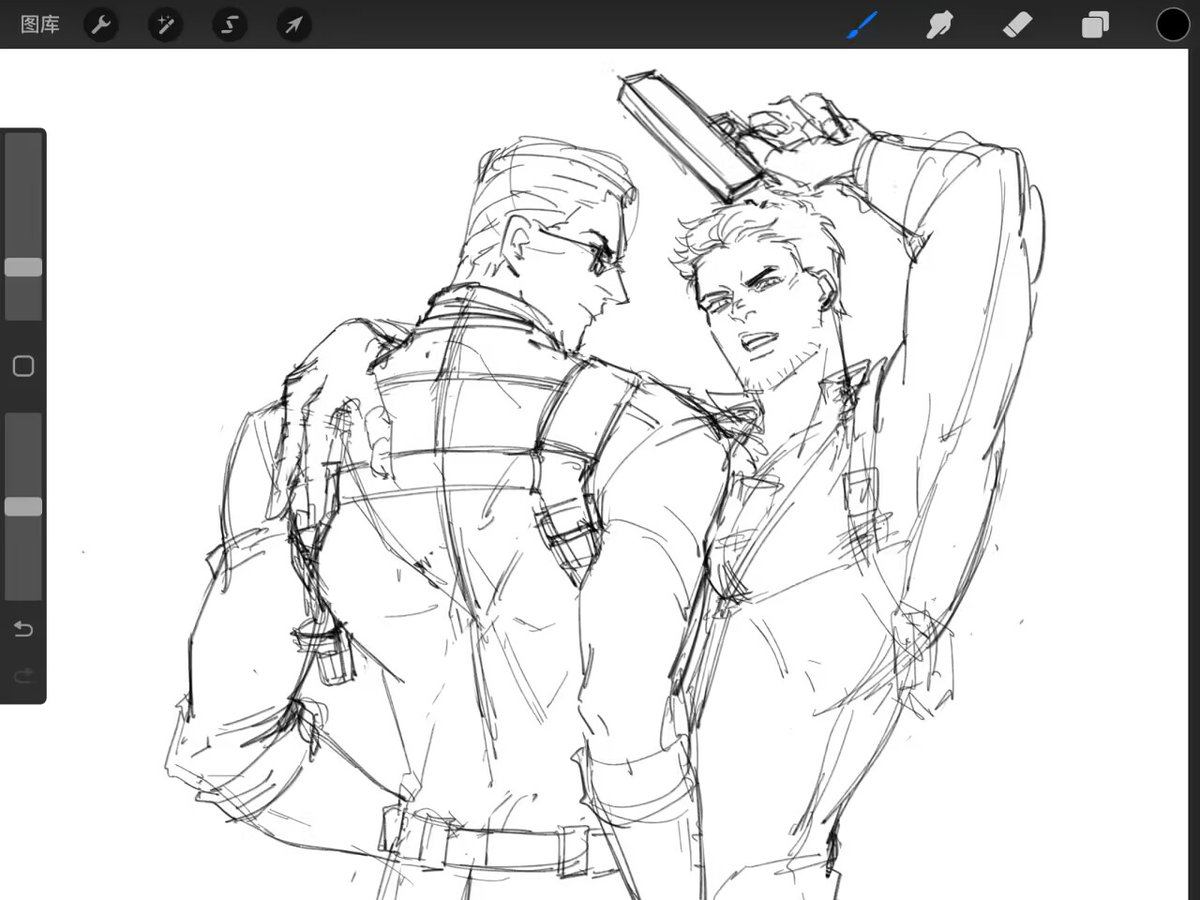Tap the undo arrow in the sidebar
Screen dimensions: 1200x900
pyautogui.click(x=23, y=628)
